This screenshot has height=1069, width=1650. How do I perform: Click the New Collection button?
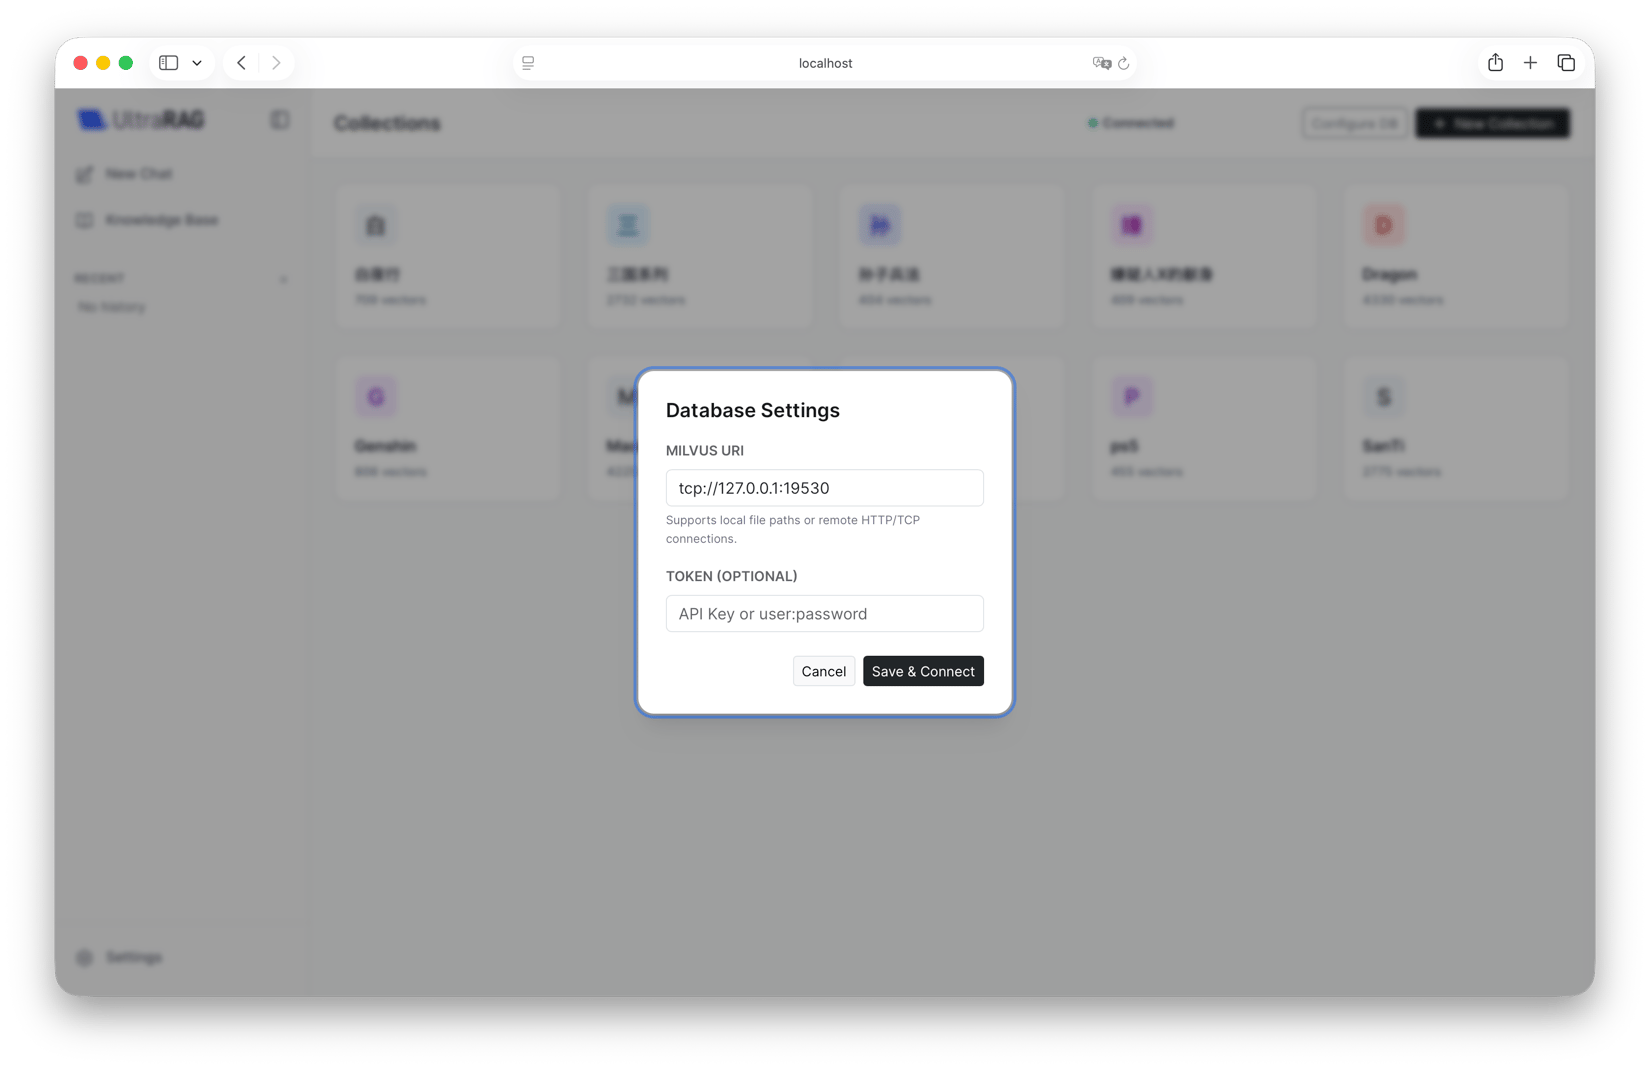1492,123
